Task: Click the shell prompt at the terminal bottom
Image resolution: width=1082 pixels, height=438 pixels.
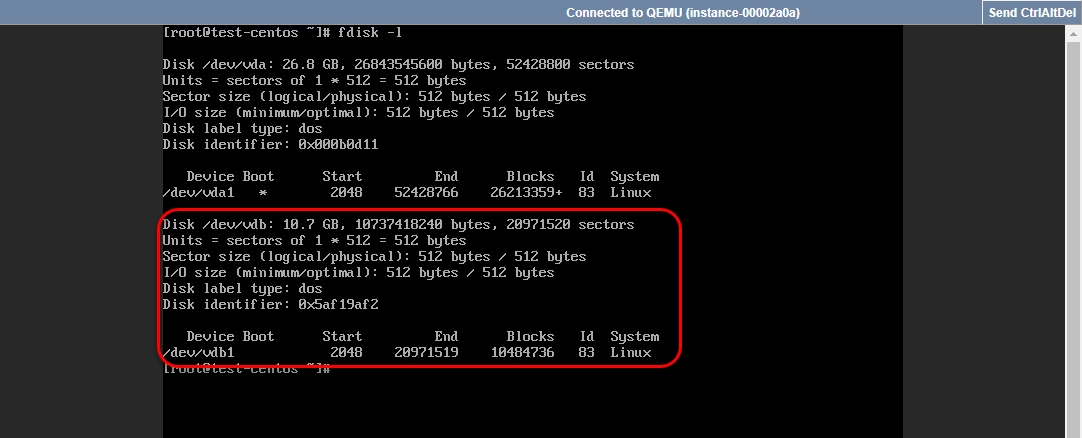Action: click(247, 369)
